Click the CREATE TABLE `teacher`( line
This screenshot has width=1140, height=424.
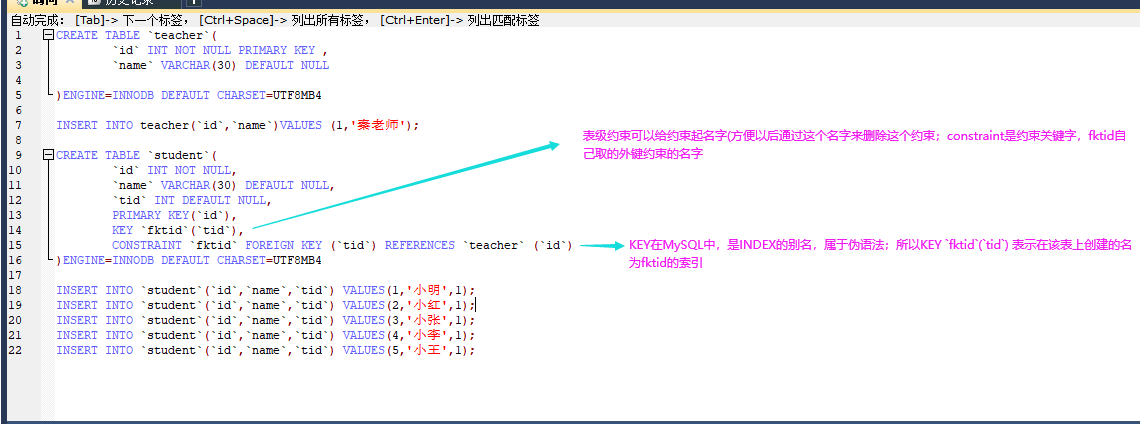tap(137, 35)
